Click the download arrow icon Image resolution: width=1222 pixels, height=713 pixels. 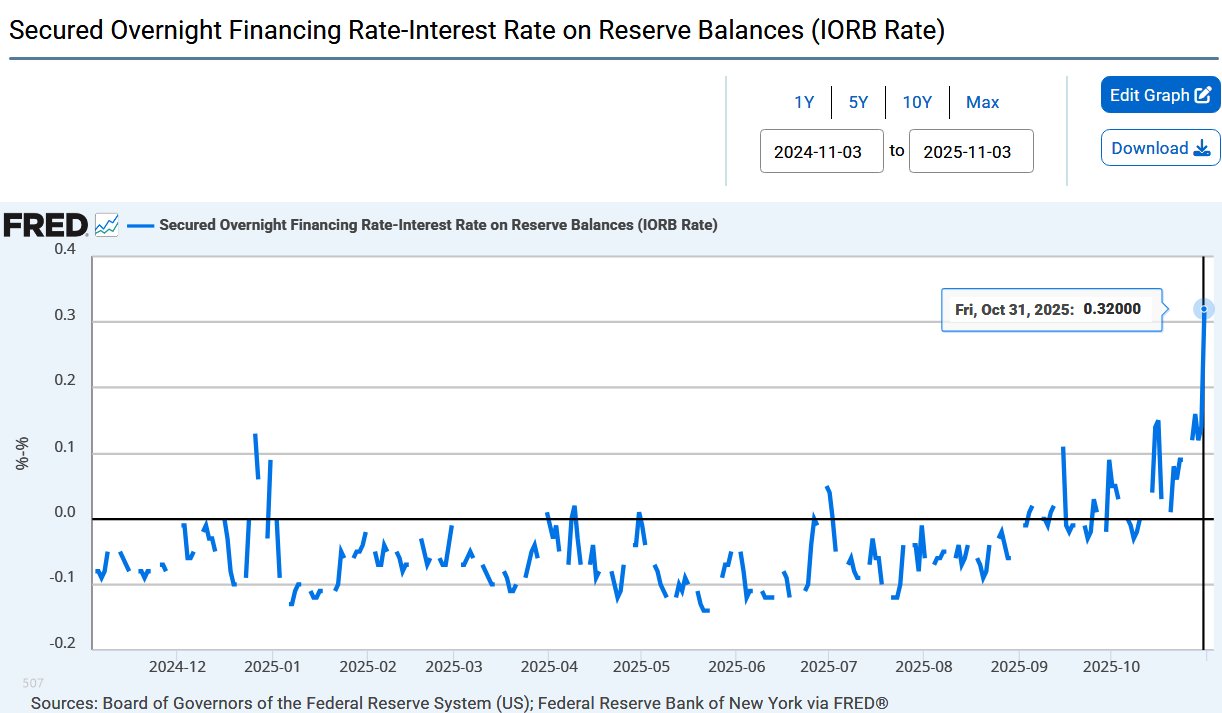click(x=1202, y=148)
